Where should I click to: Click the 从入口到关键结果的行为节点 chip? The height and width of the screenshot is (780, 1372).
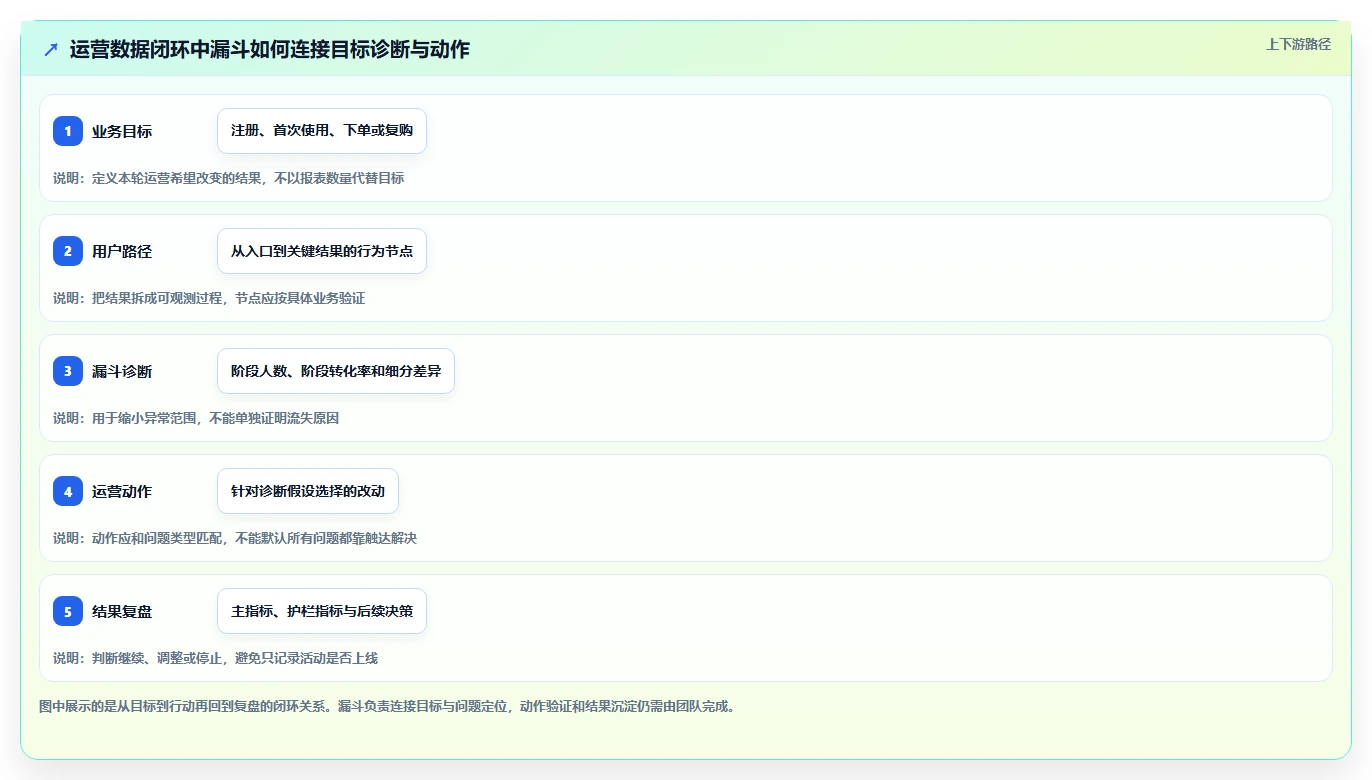pyautogui.click(x=322, y=251)
